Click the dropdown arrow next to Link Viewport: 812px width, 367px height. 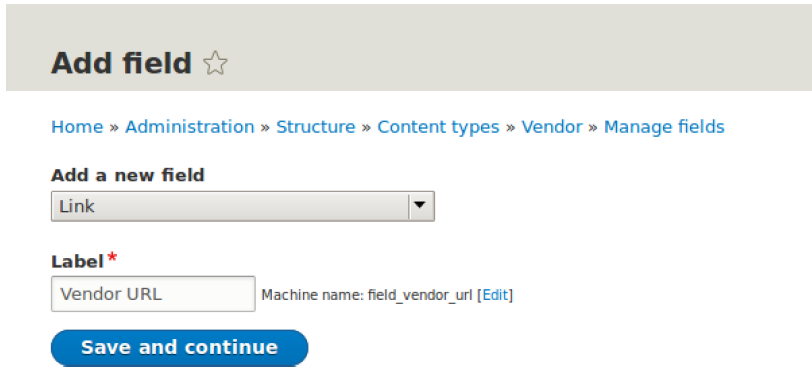coord(420,205)
